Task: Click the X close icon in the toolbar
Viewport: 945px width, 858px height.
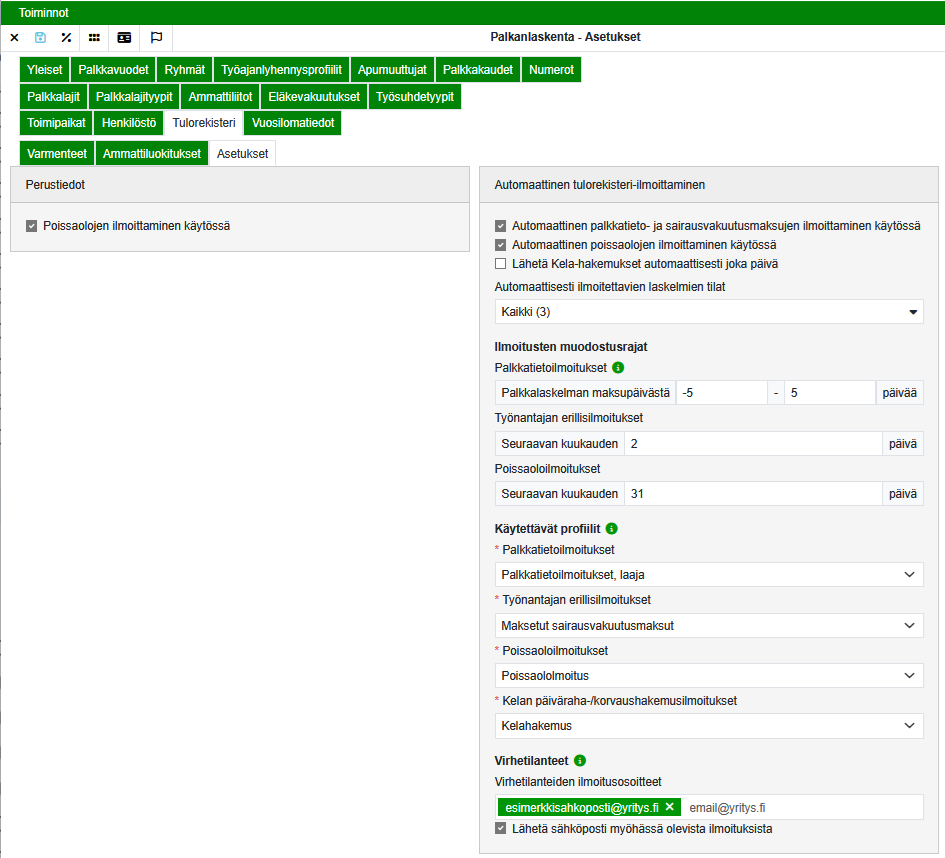Action: click(x=14, y=38)
